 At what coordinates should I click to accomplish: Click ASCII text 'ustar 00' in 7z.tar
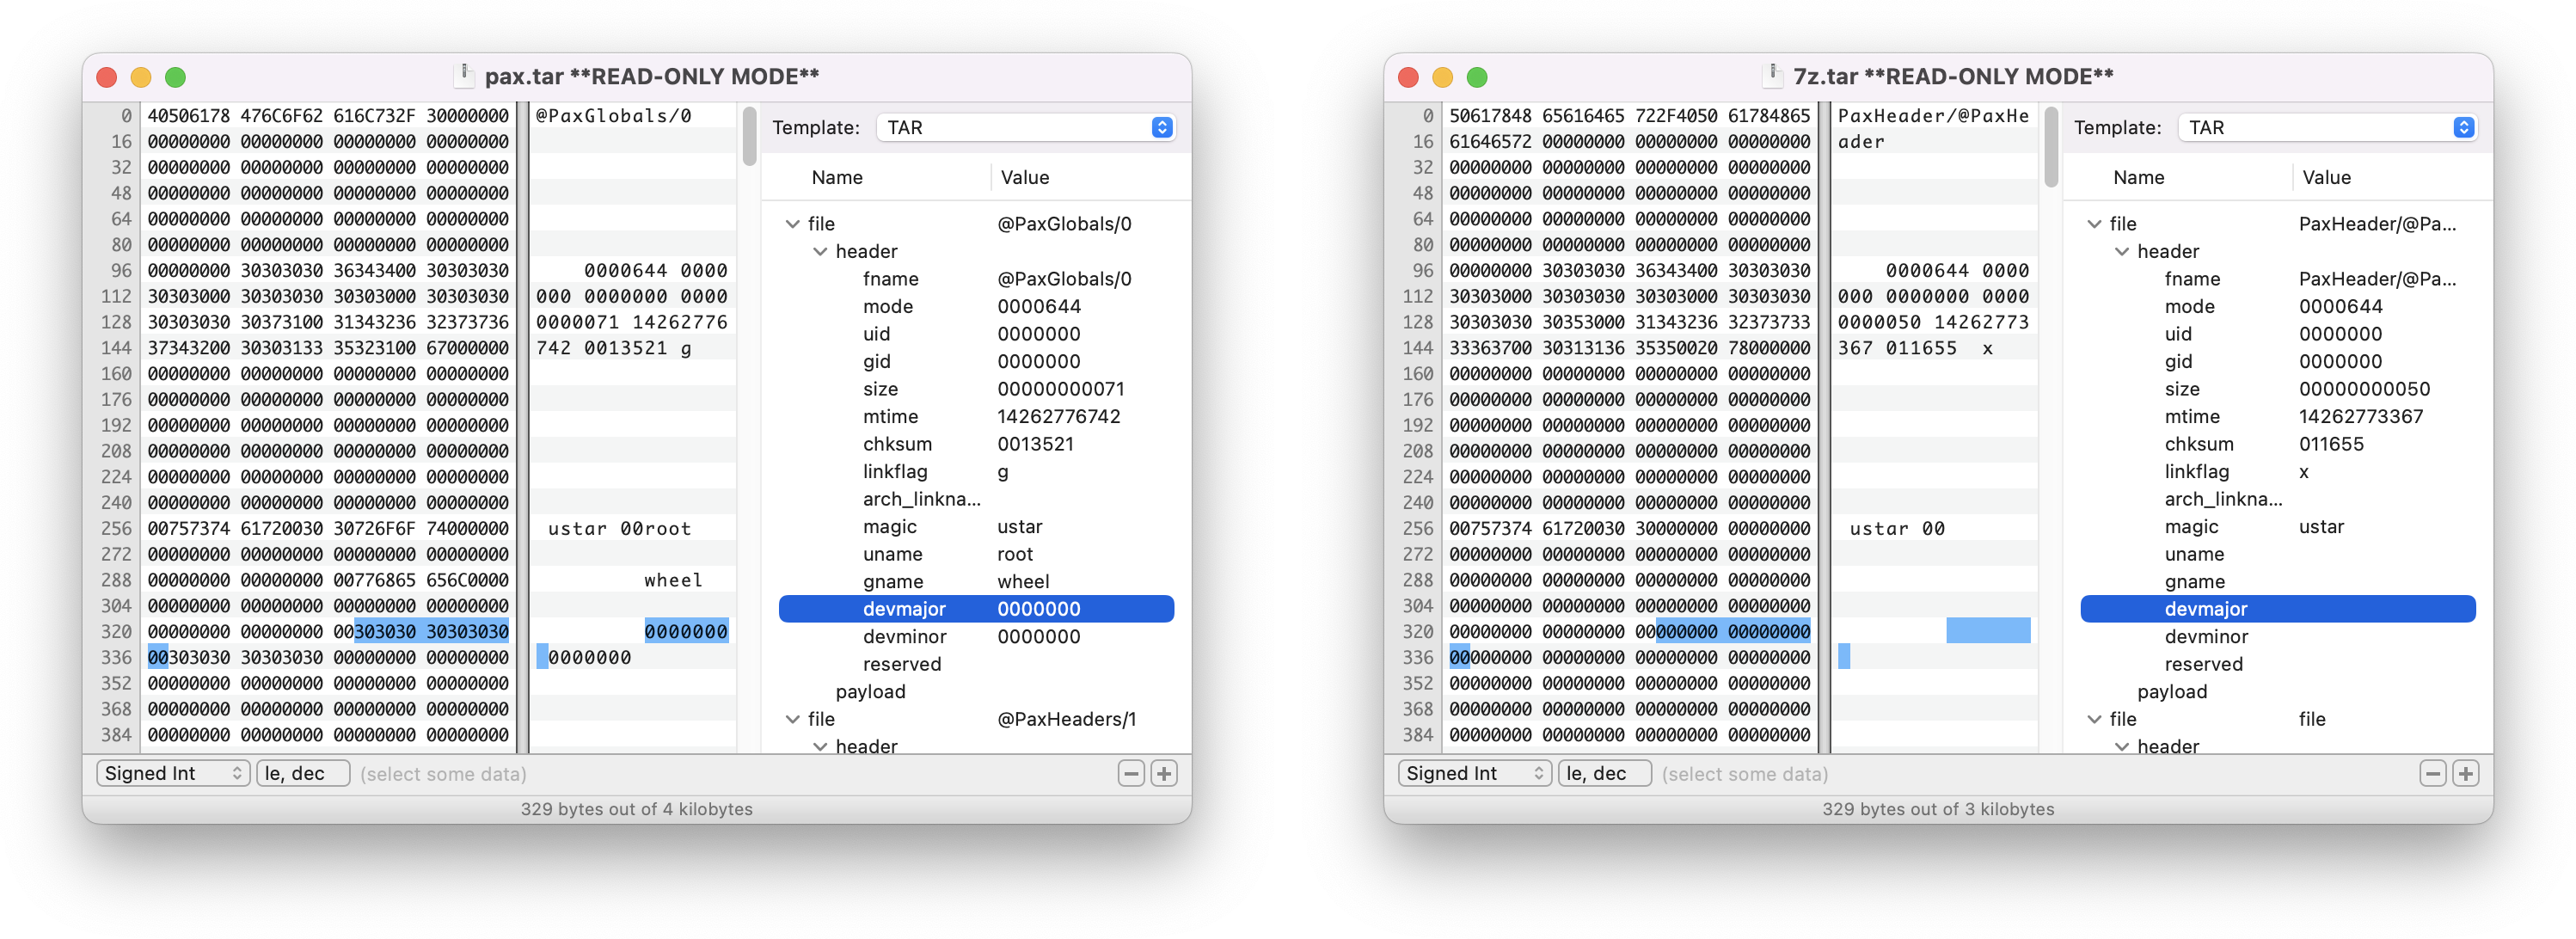click(x=1897, y=528)
